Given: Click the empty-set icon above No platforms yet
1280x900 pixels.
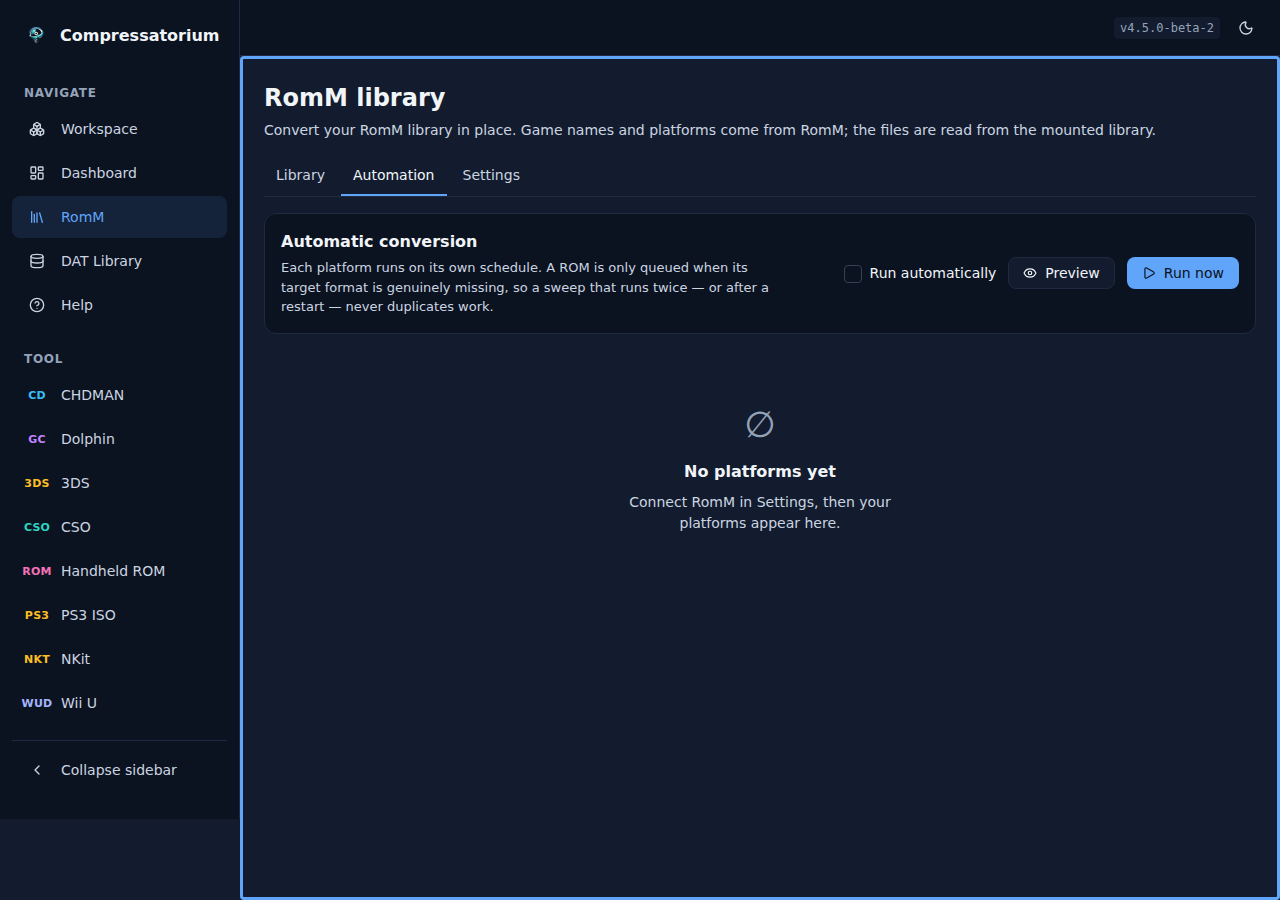Looking at the screenshot, I should tap(760, 425).
